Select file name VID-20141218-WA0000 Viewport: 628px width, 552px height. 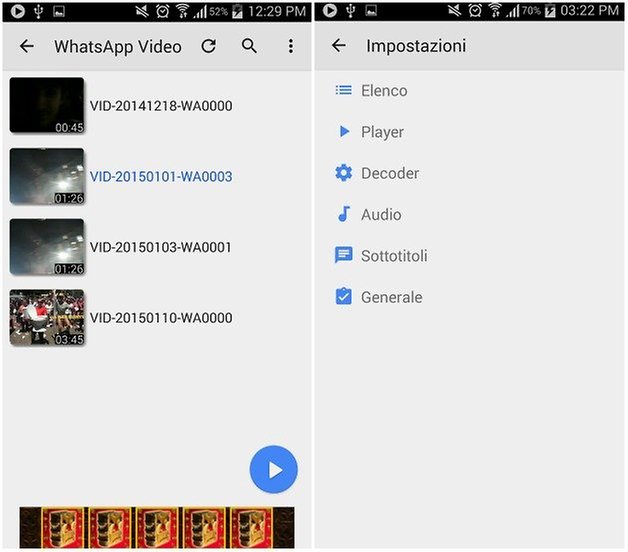click(161, 106)
